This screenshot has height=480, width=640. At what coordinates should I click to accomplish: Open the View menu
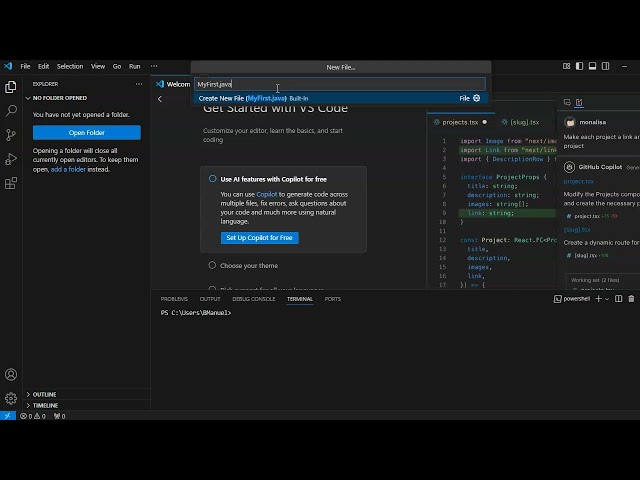98,66
